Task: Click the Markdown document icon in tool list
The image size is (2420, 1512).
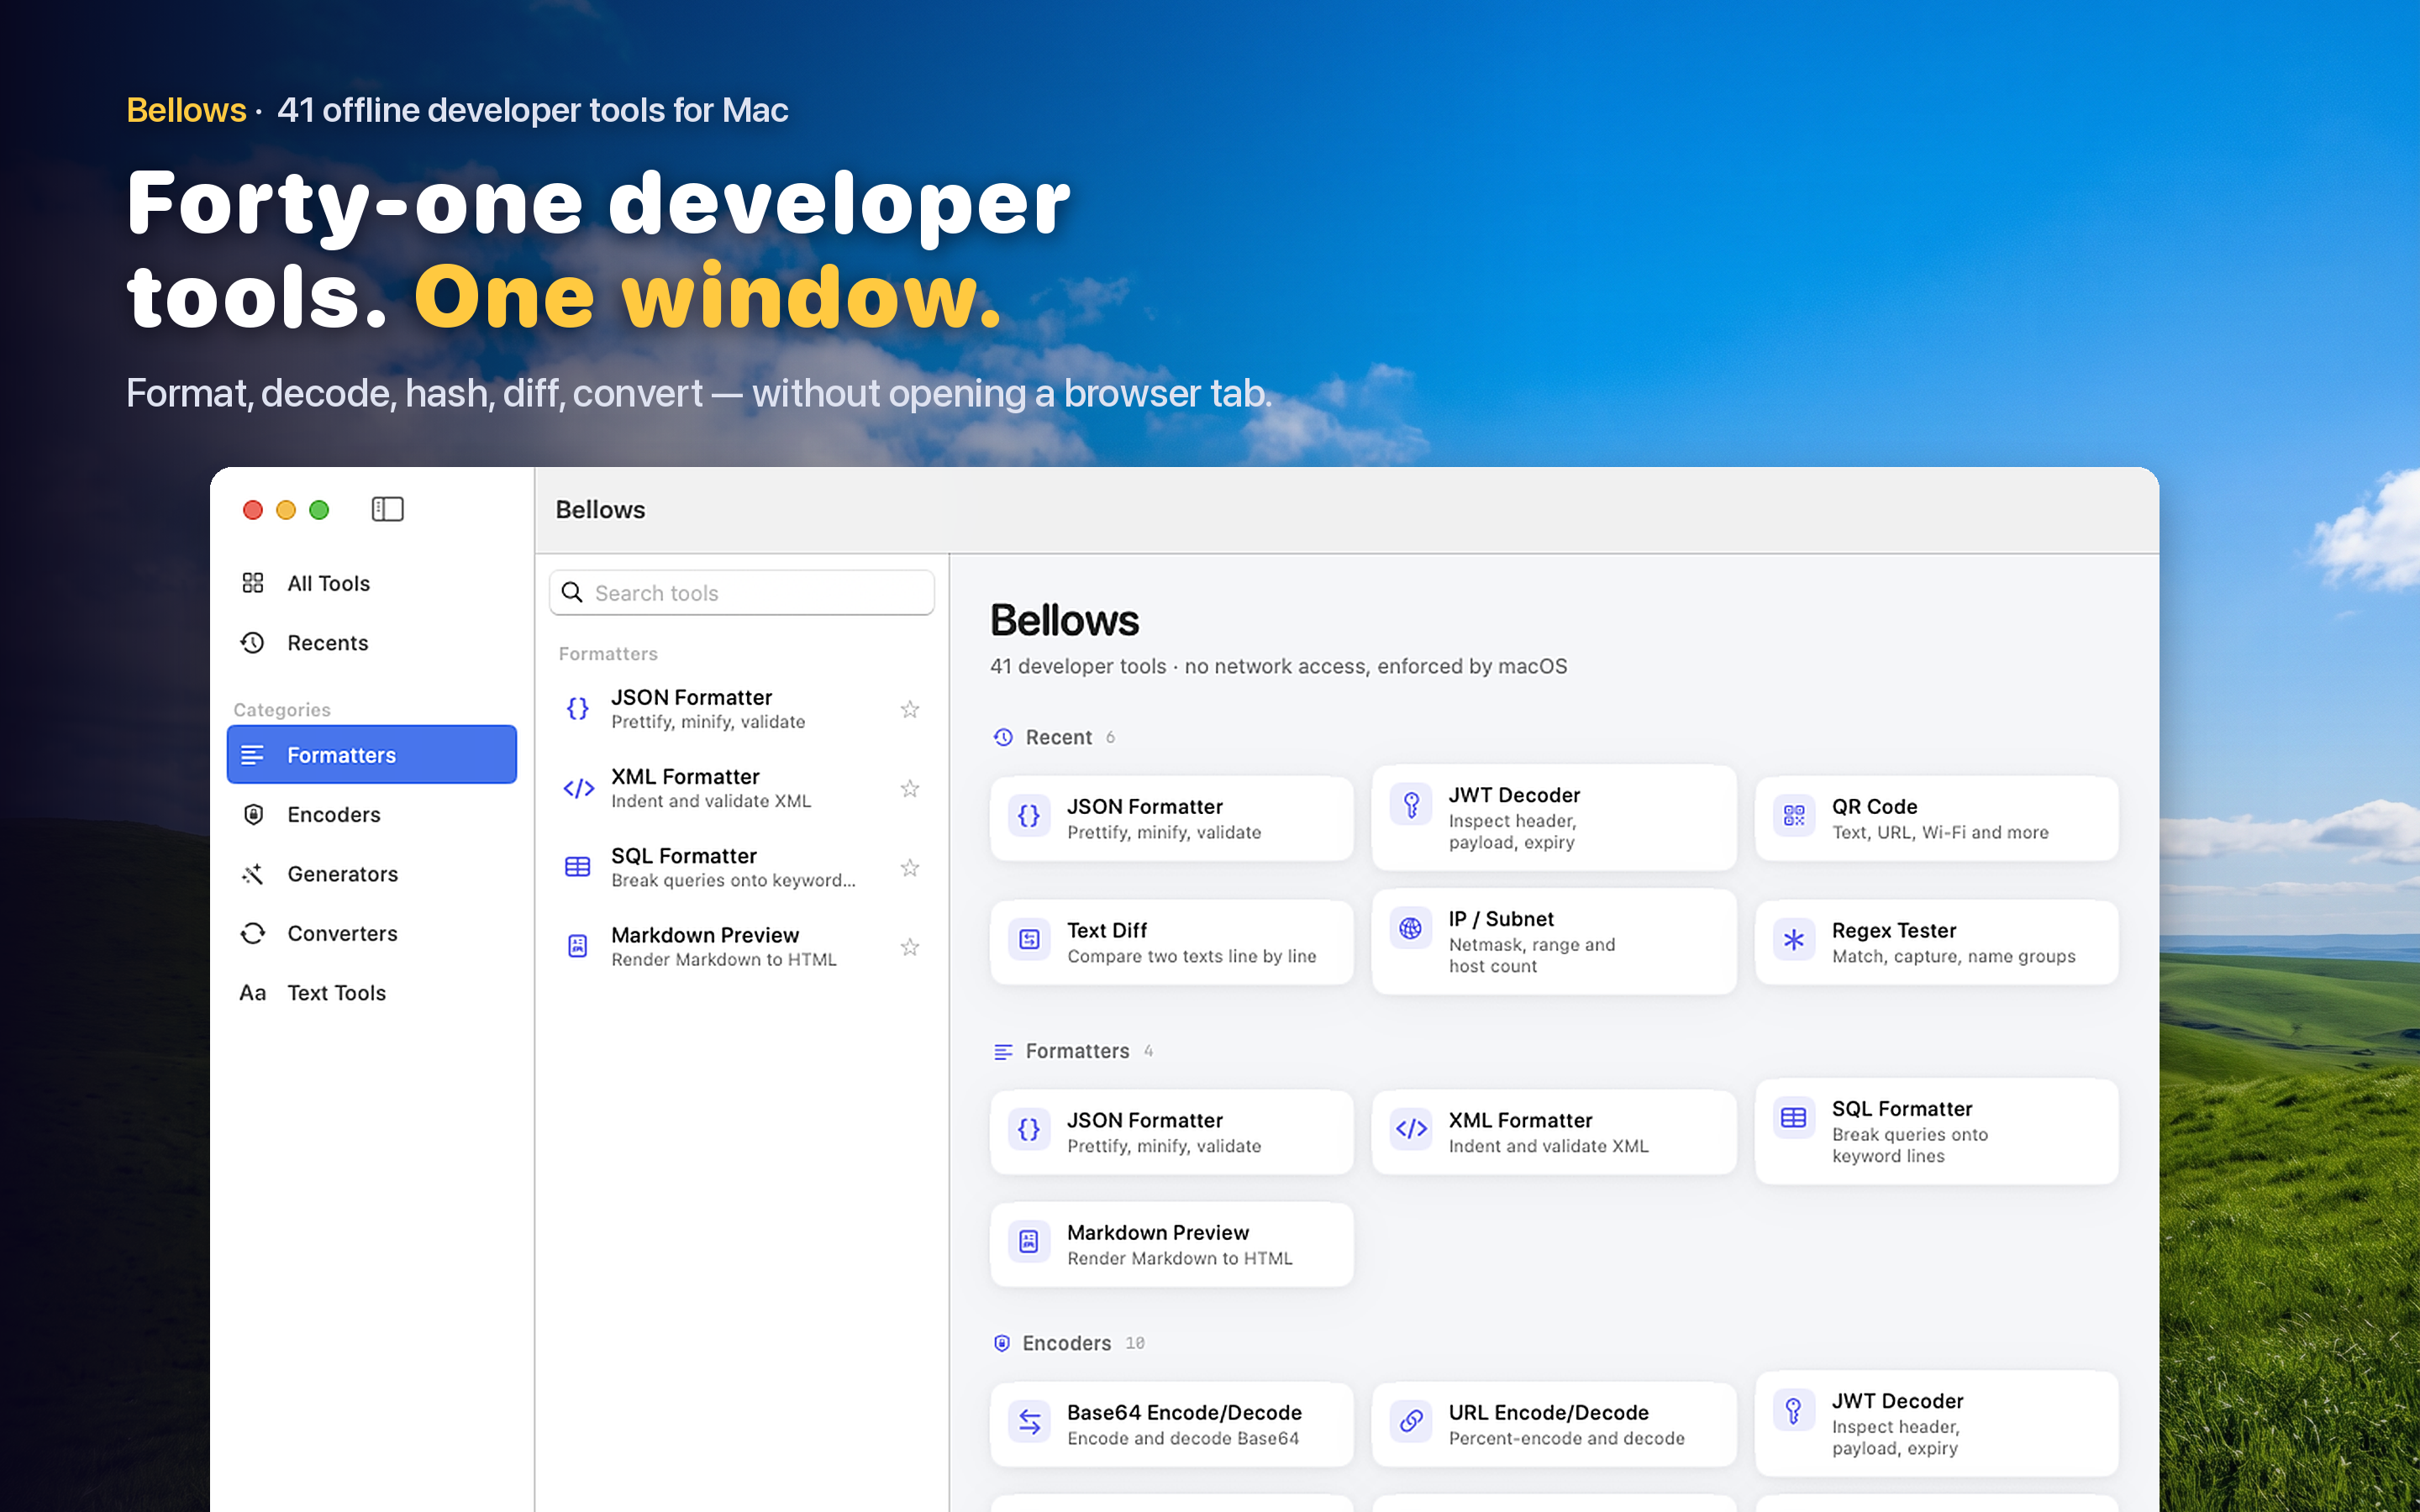Action: (578, 946)
